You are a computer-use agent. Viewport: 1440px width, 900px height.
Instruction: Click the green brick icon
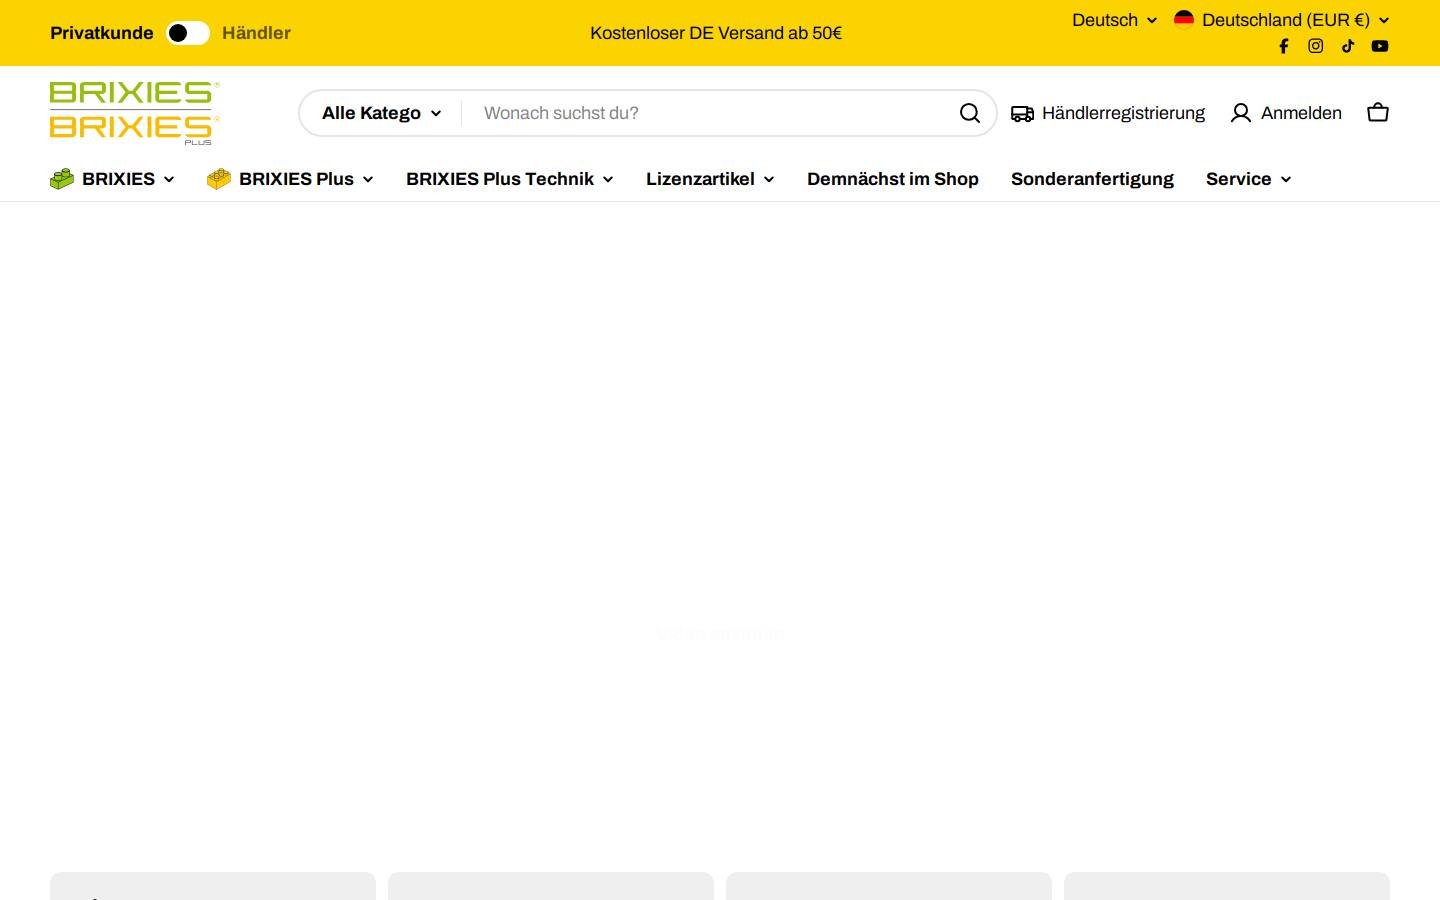pyautogui.click(x=62, y=178)
